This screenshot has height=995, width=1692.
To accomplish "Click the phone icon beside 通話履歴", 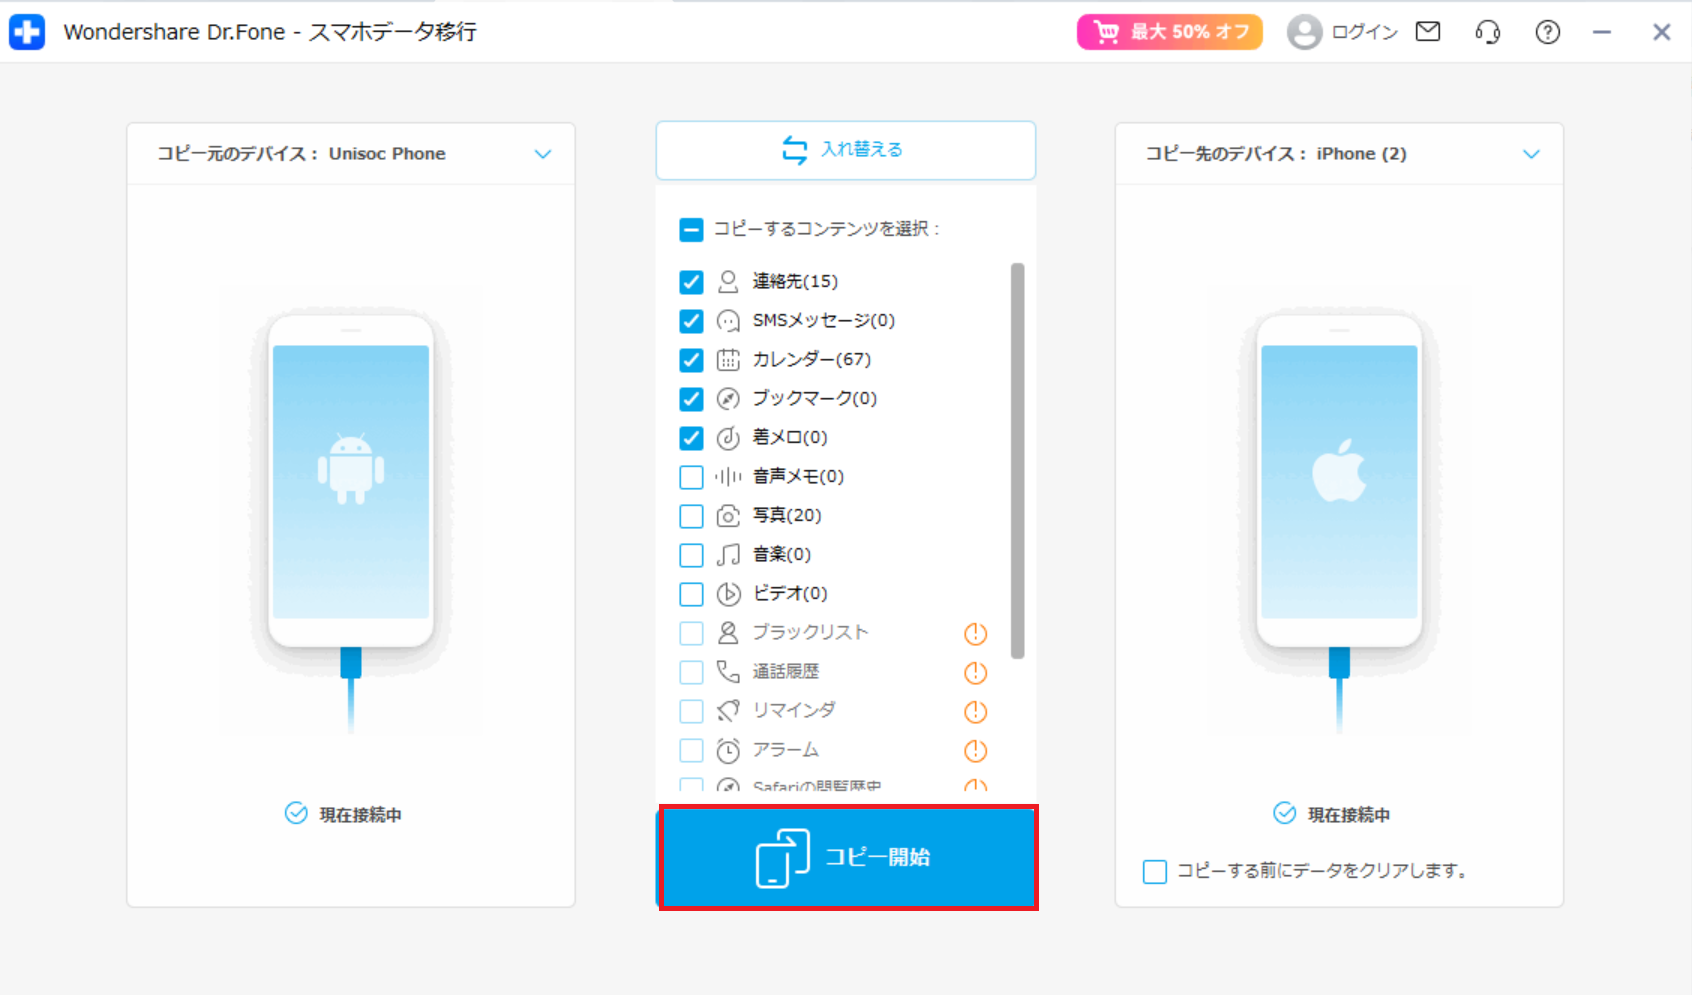I will (728, 672).
